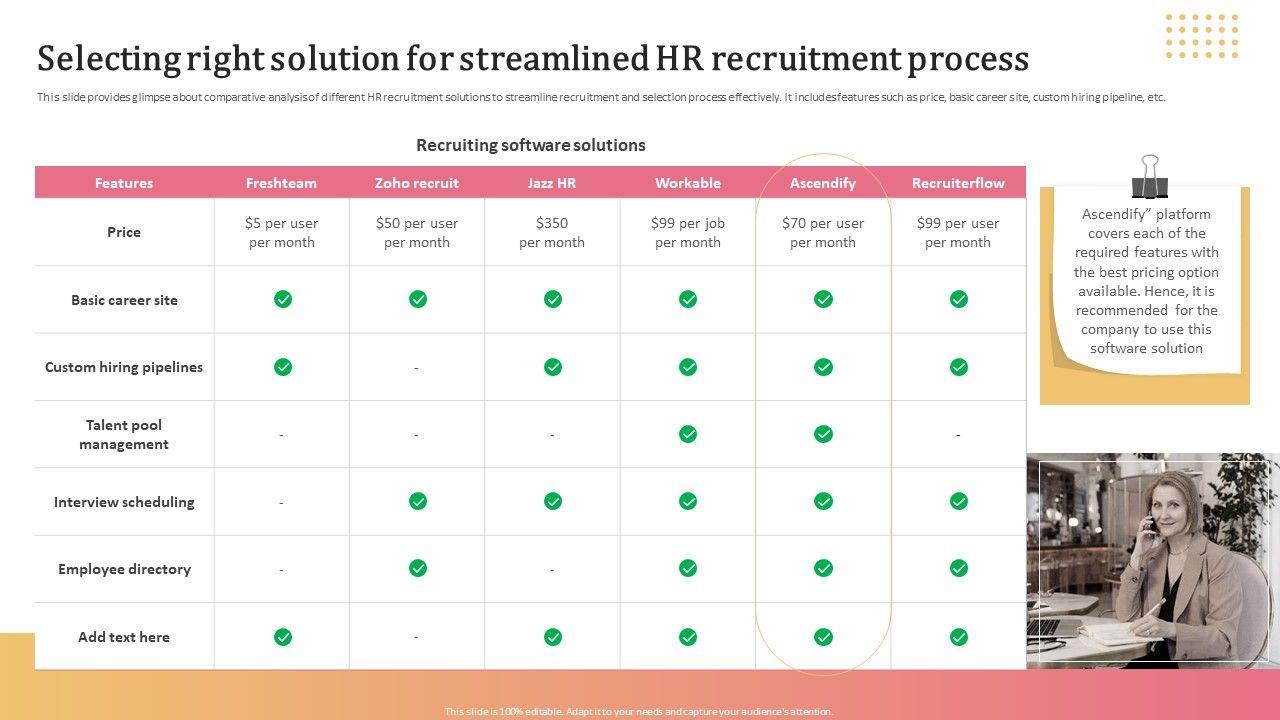Click the Ascendify check mark for Interview scheduling

(x=823, y=501)
